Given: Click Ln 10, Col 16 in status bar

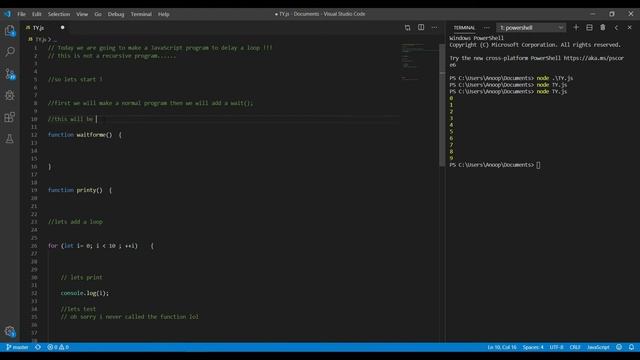Looking at the screenshot, I should pyautogui.click(x=502, y=347).
